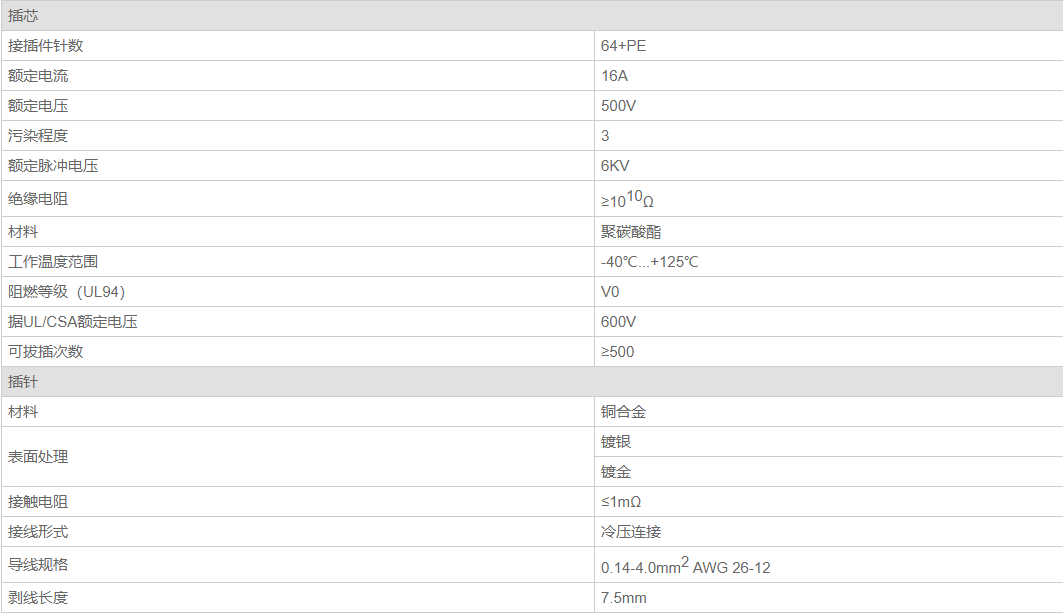Select the 污染程度 row label
This screenshot has width=1063, height=616.
(298, 136)
